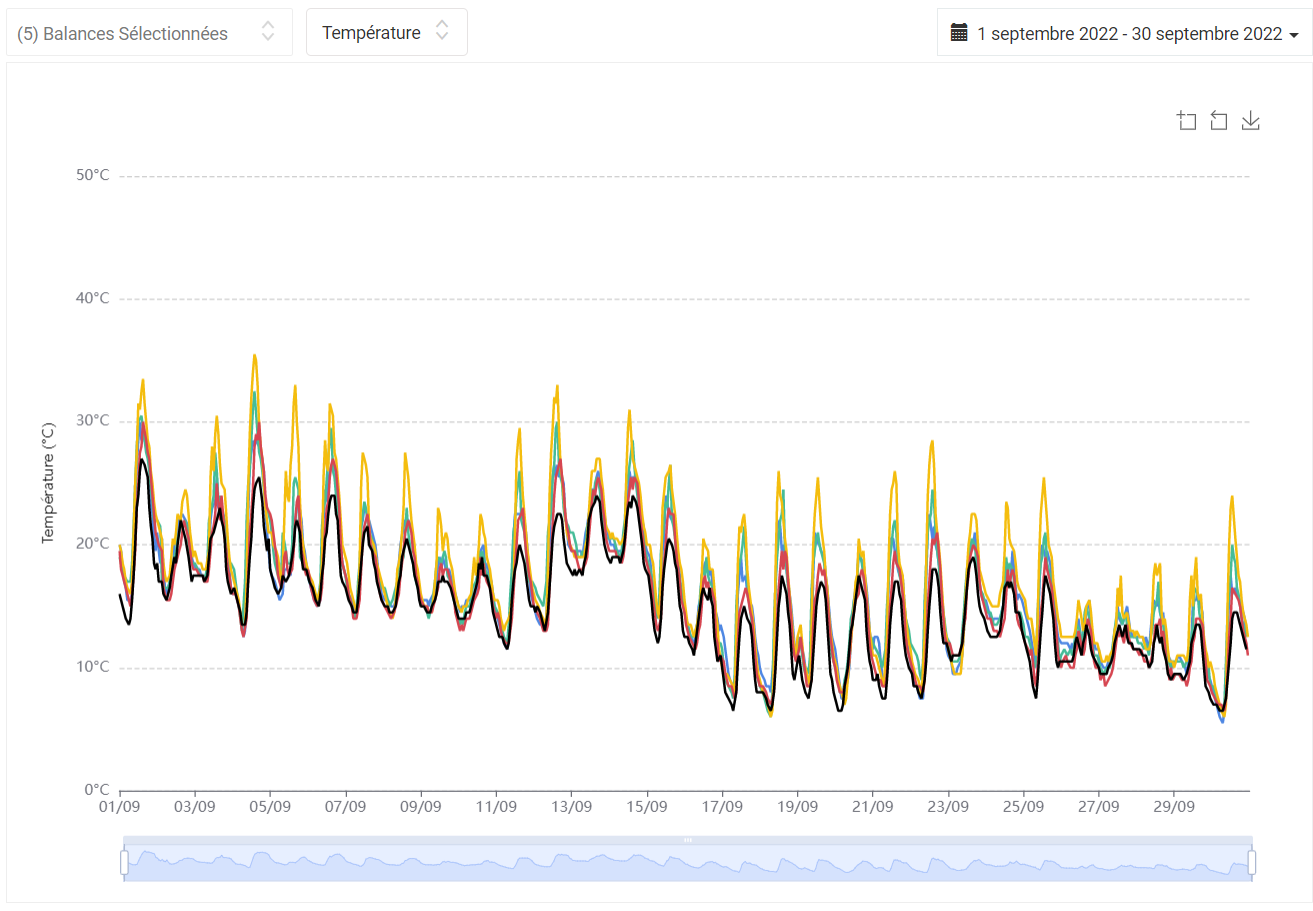Screen dimensions: 1313x911
Task: Click the '0°C' y-axis label
Action: click(97, 790)
